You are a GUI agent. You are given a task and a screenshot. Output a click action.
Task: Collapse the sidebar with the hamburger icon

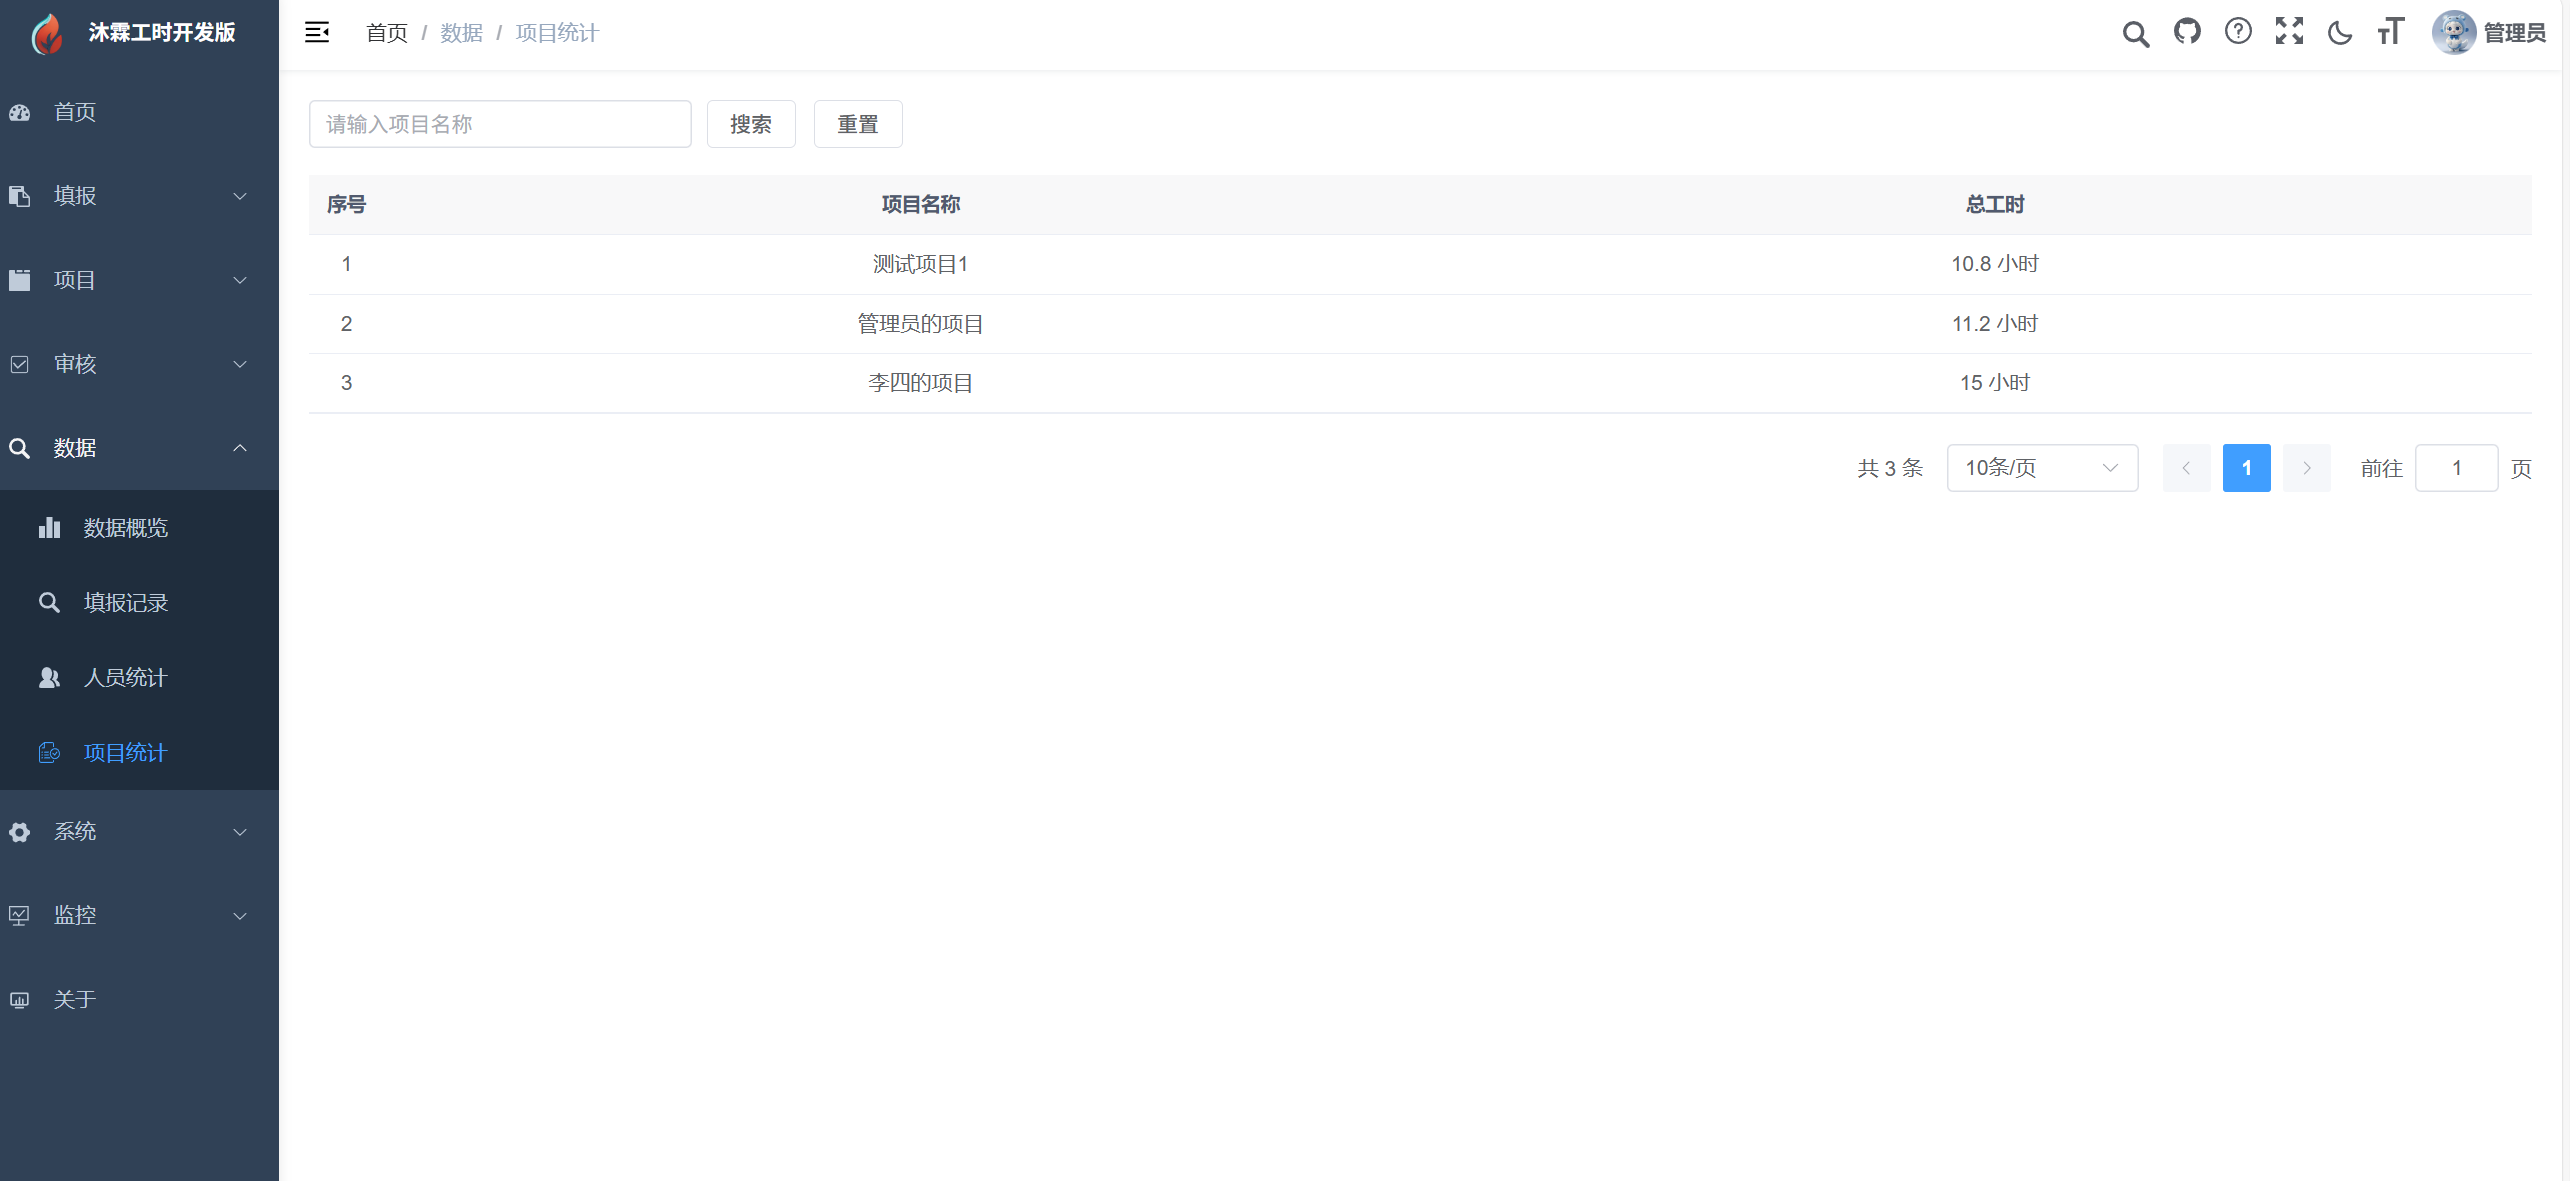pos(317,32)
